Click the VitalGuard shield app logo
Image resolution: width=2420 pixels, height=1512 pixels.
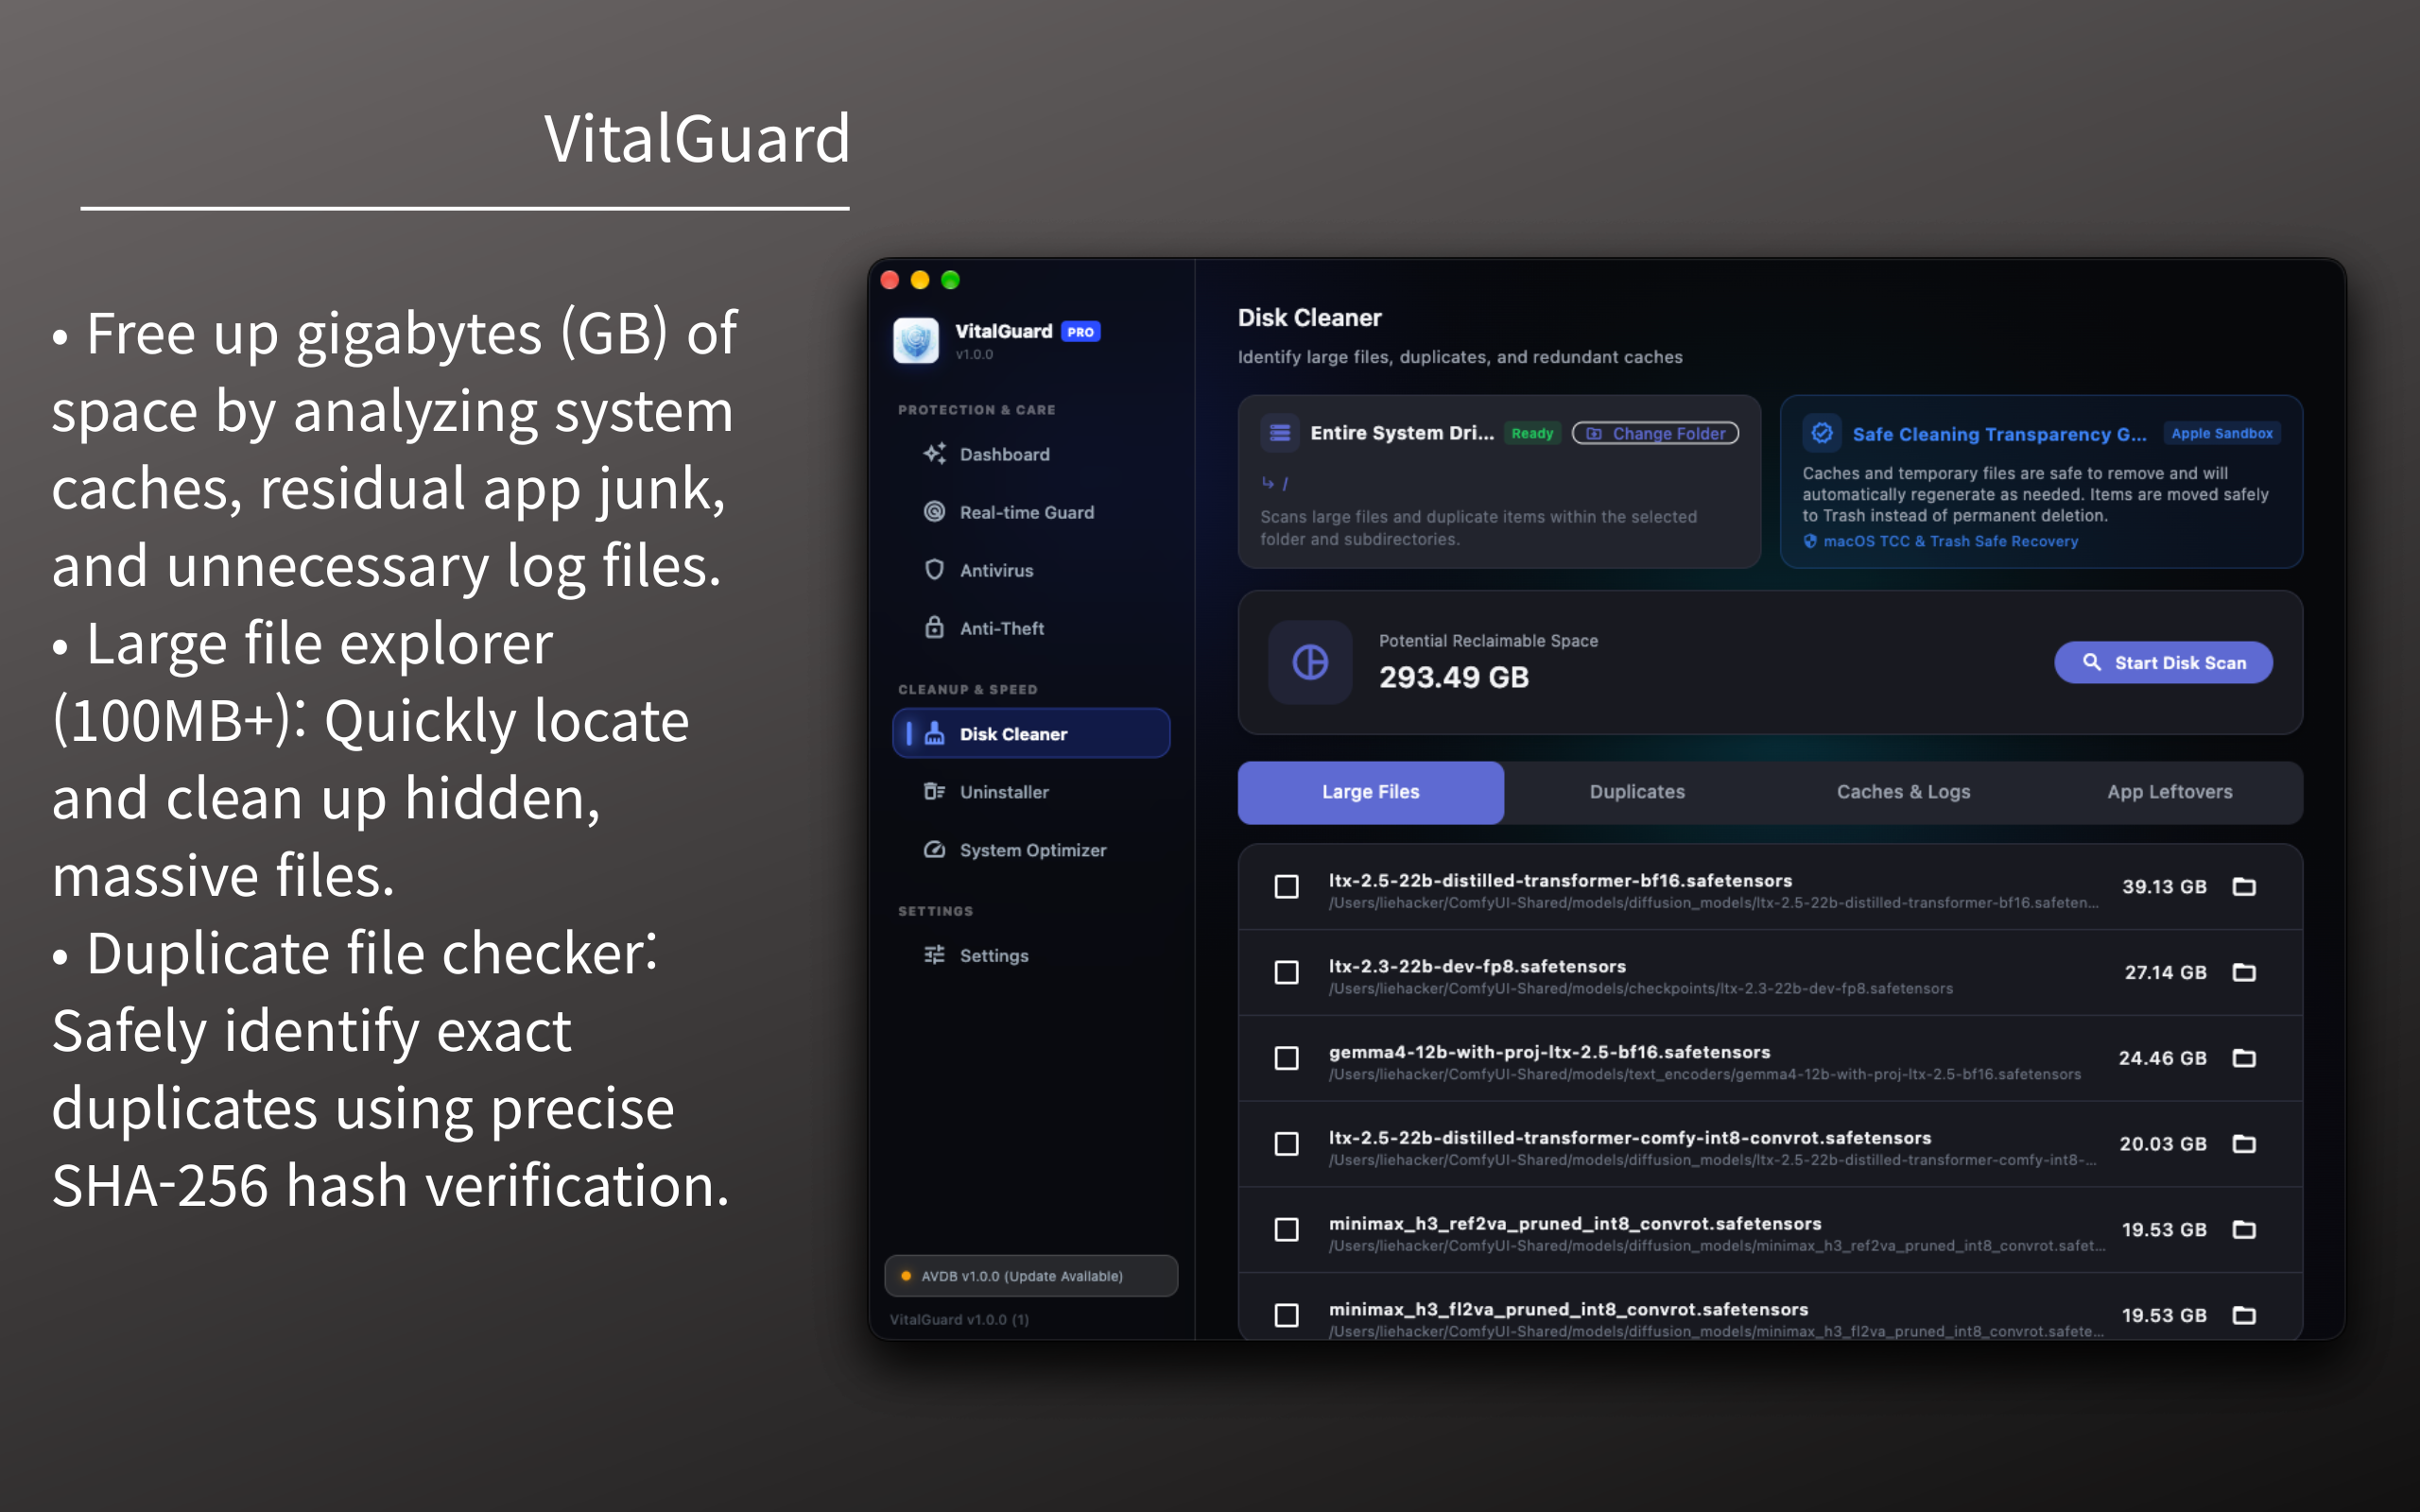(x=915, y=340)
